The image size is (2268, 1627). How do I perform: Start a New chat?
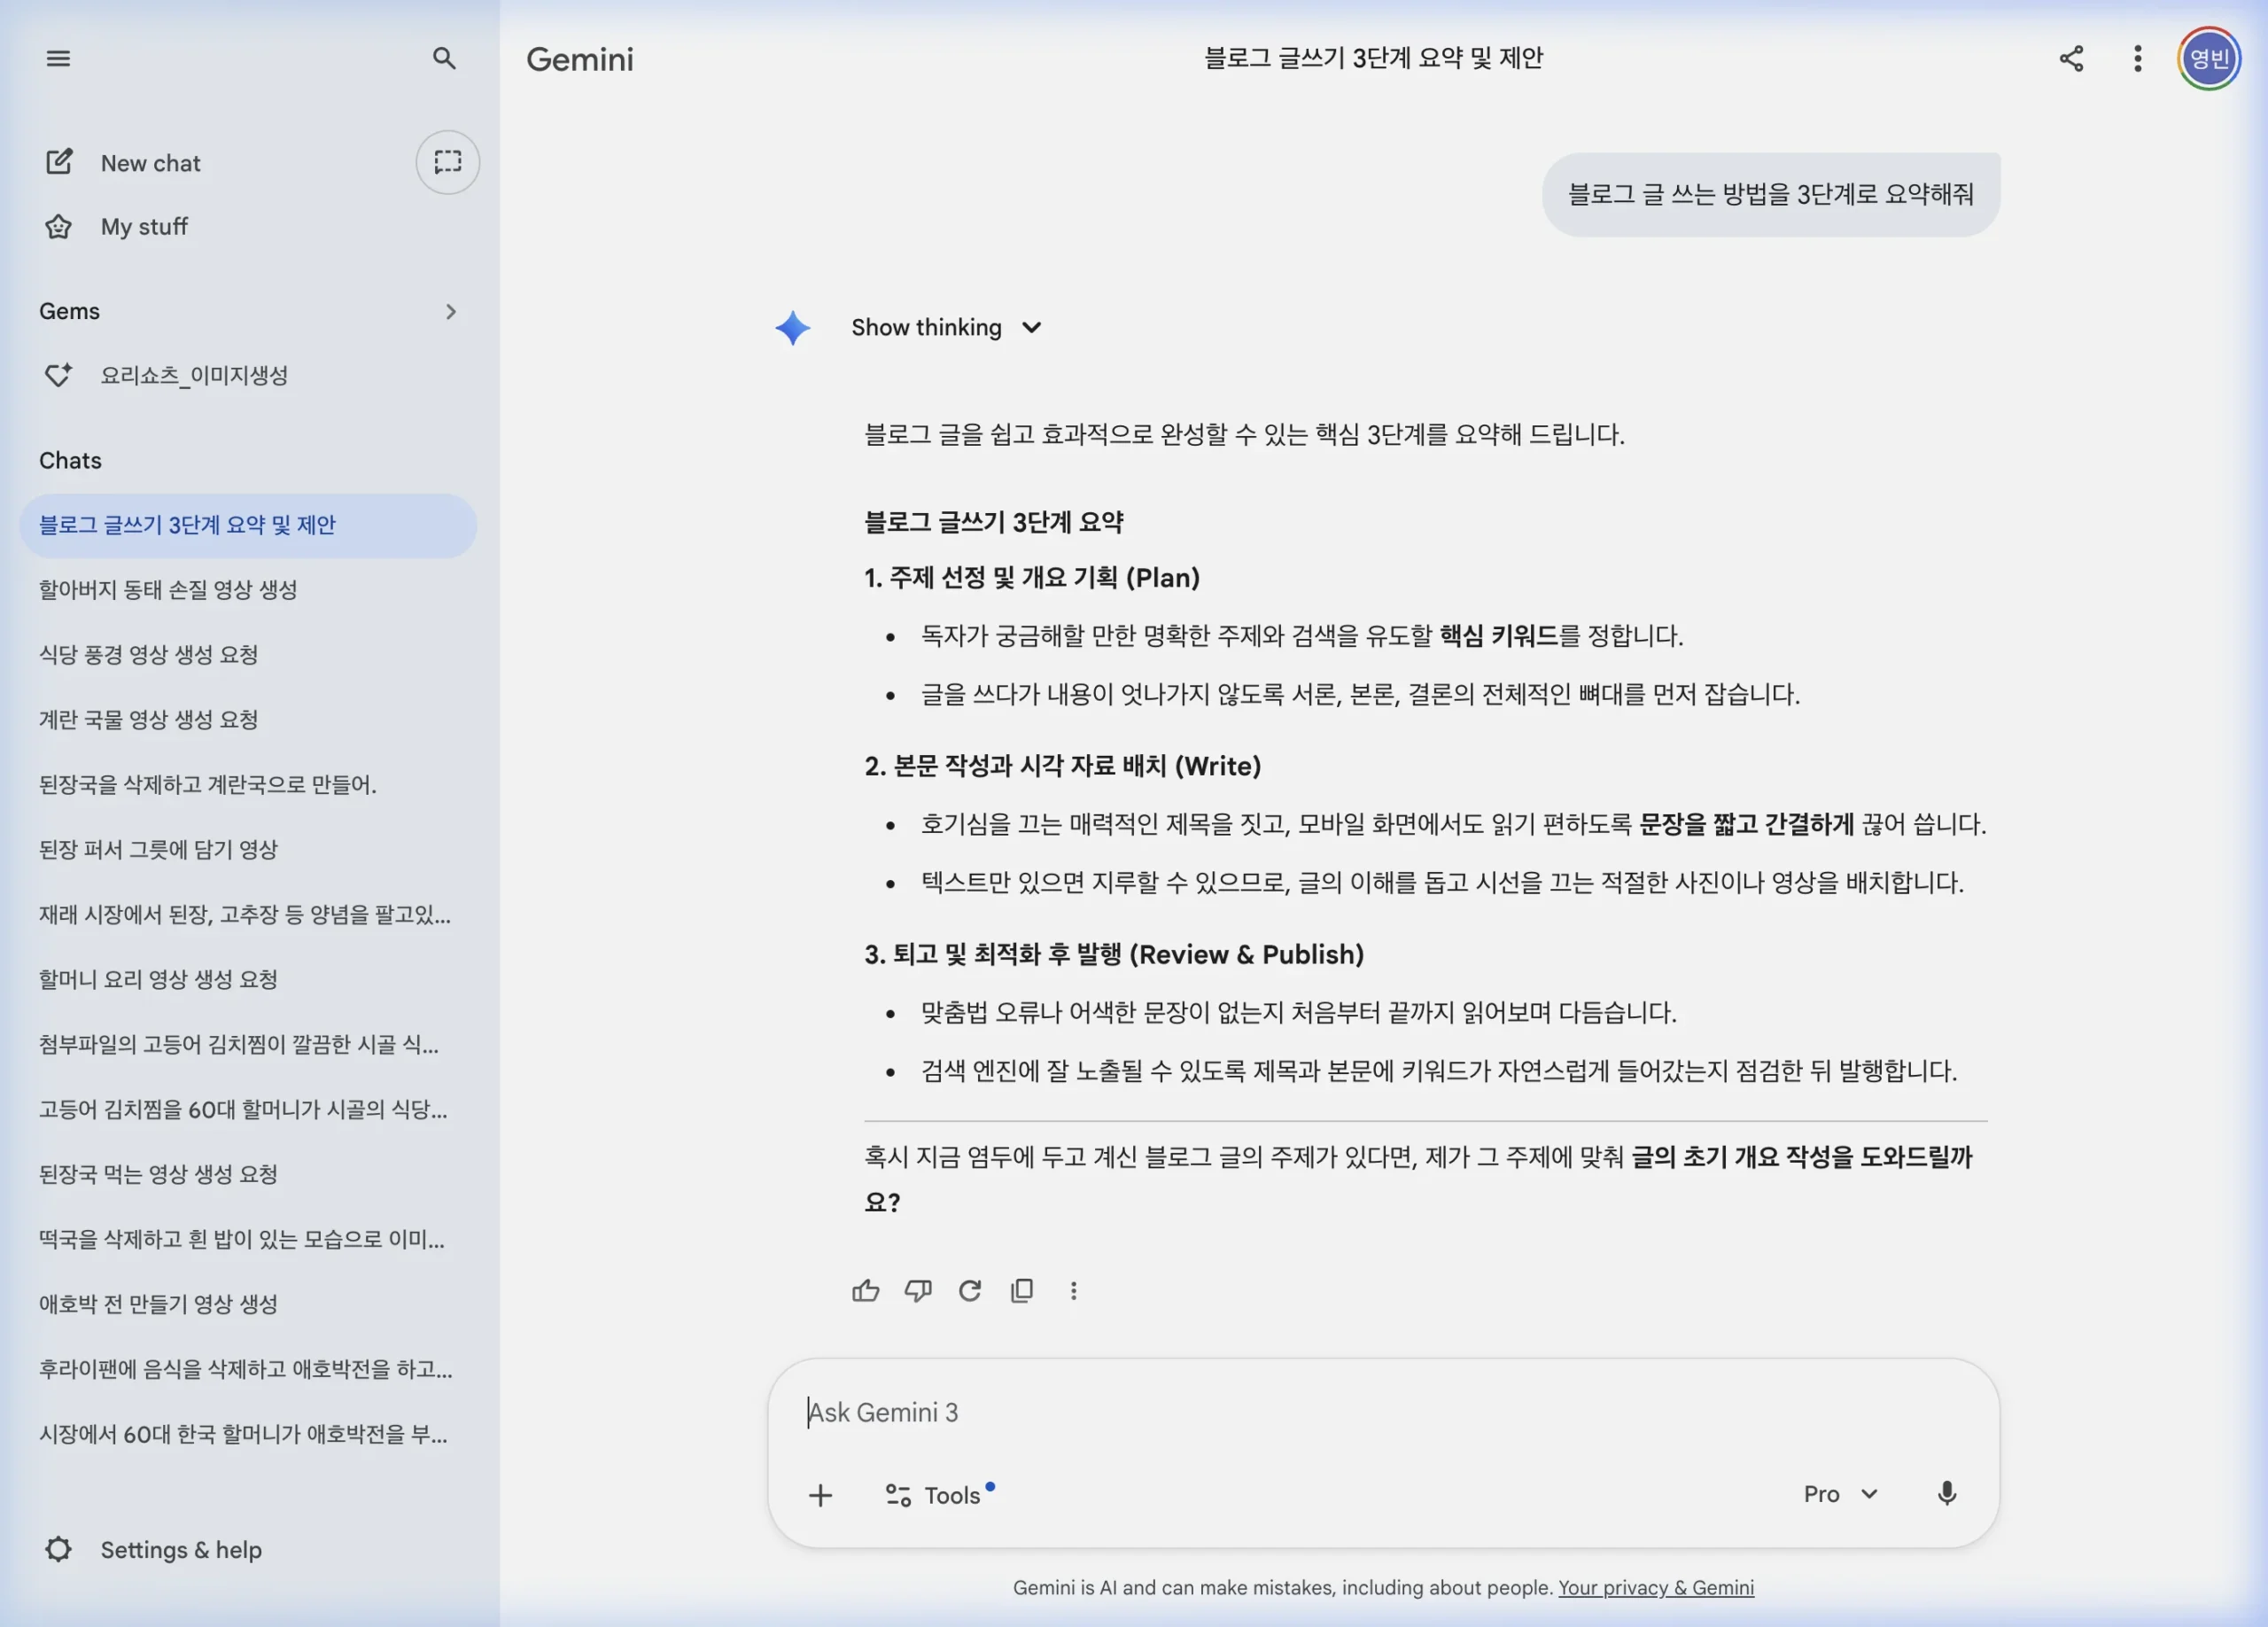(150, 162)
